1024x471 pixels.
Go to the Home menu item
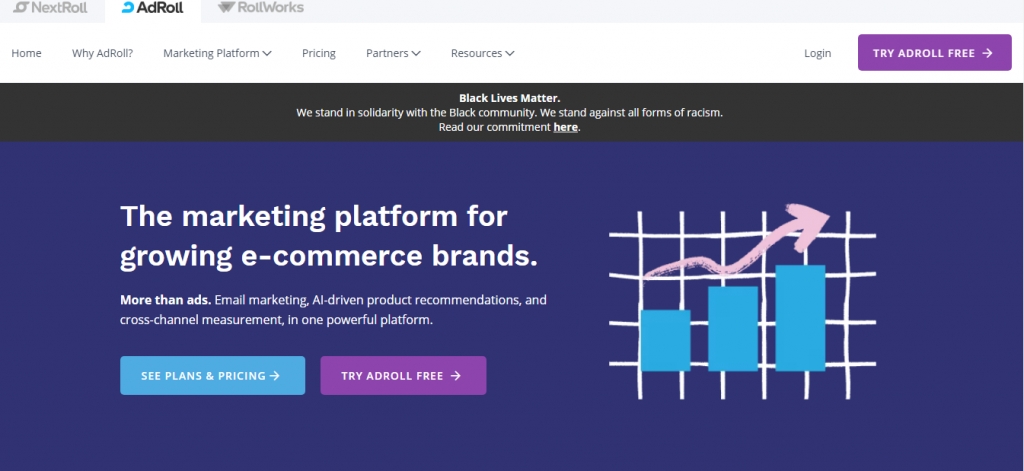pyautogui.click(x=26, y=53)
